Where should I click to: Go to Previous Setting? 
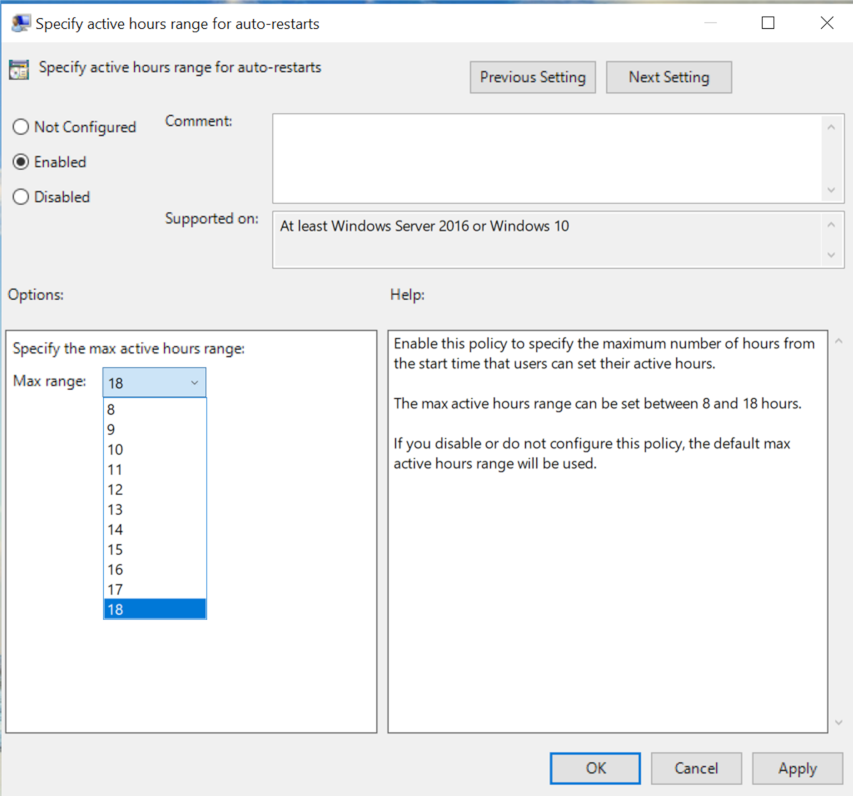(533, 77)
